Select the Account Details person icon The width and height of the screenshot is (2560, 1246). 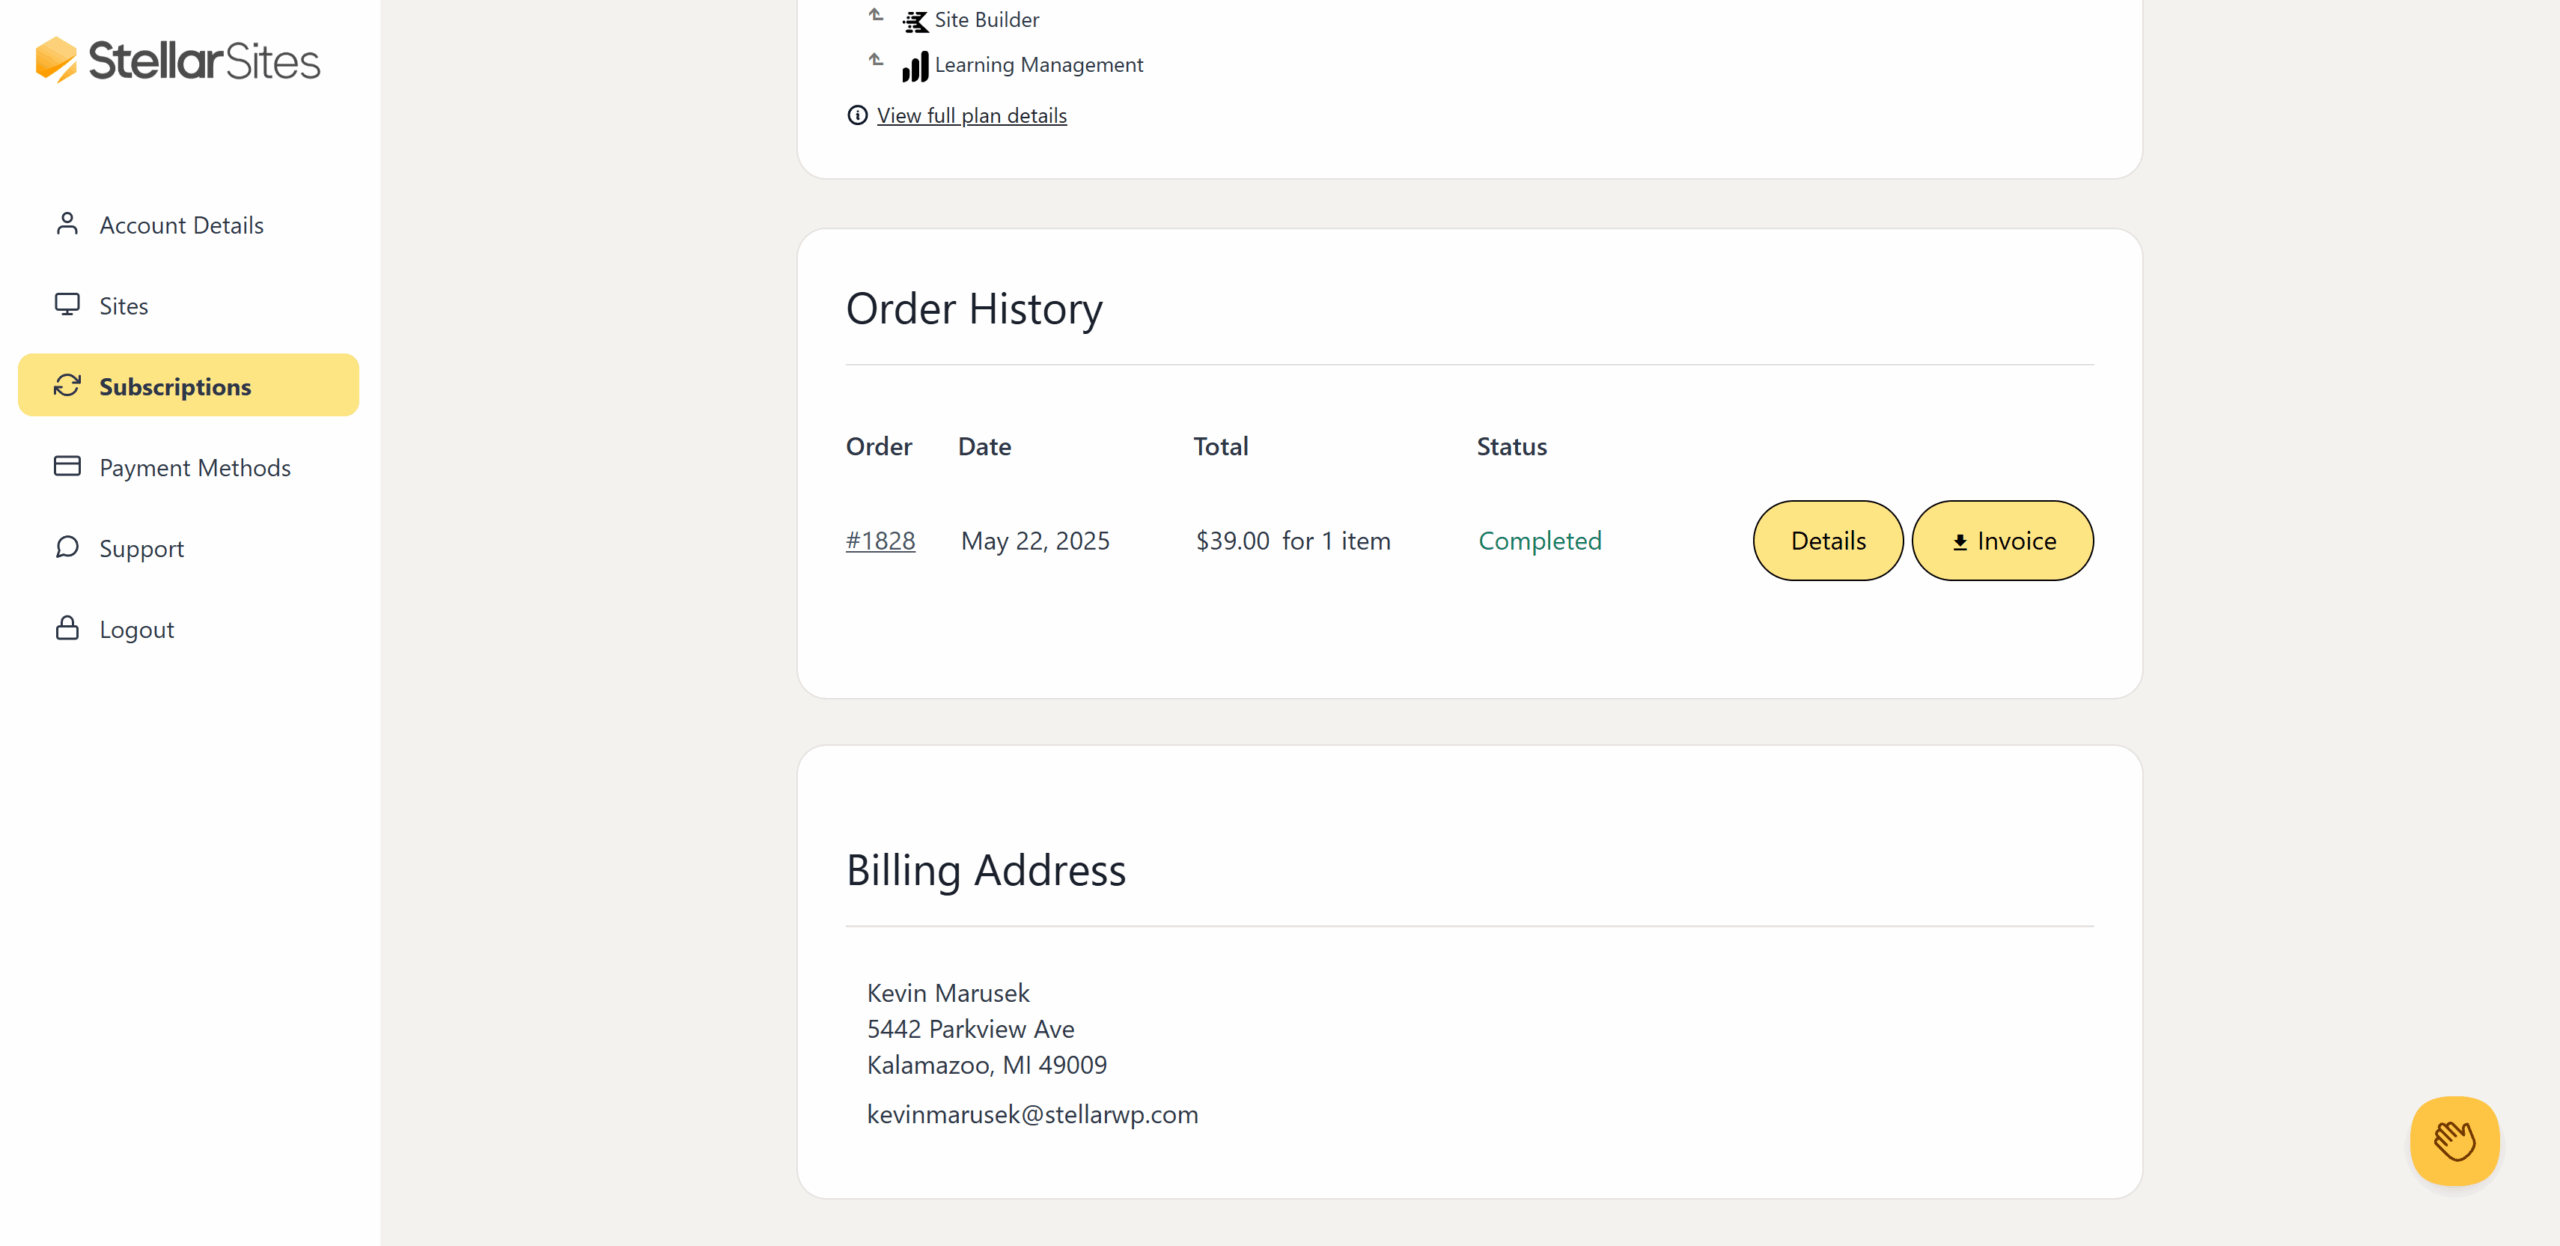click(x=67, y=224)
